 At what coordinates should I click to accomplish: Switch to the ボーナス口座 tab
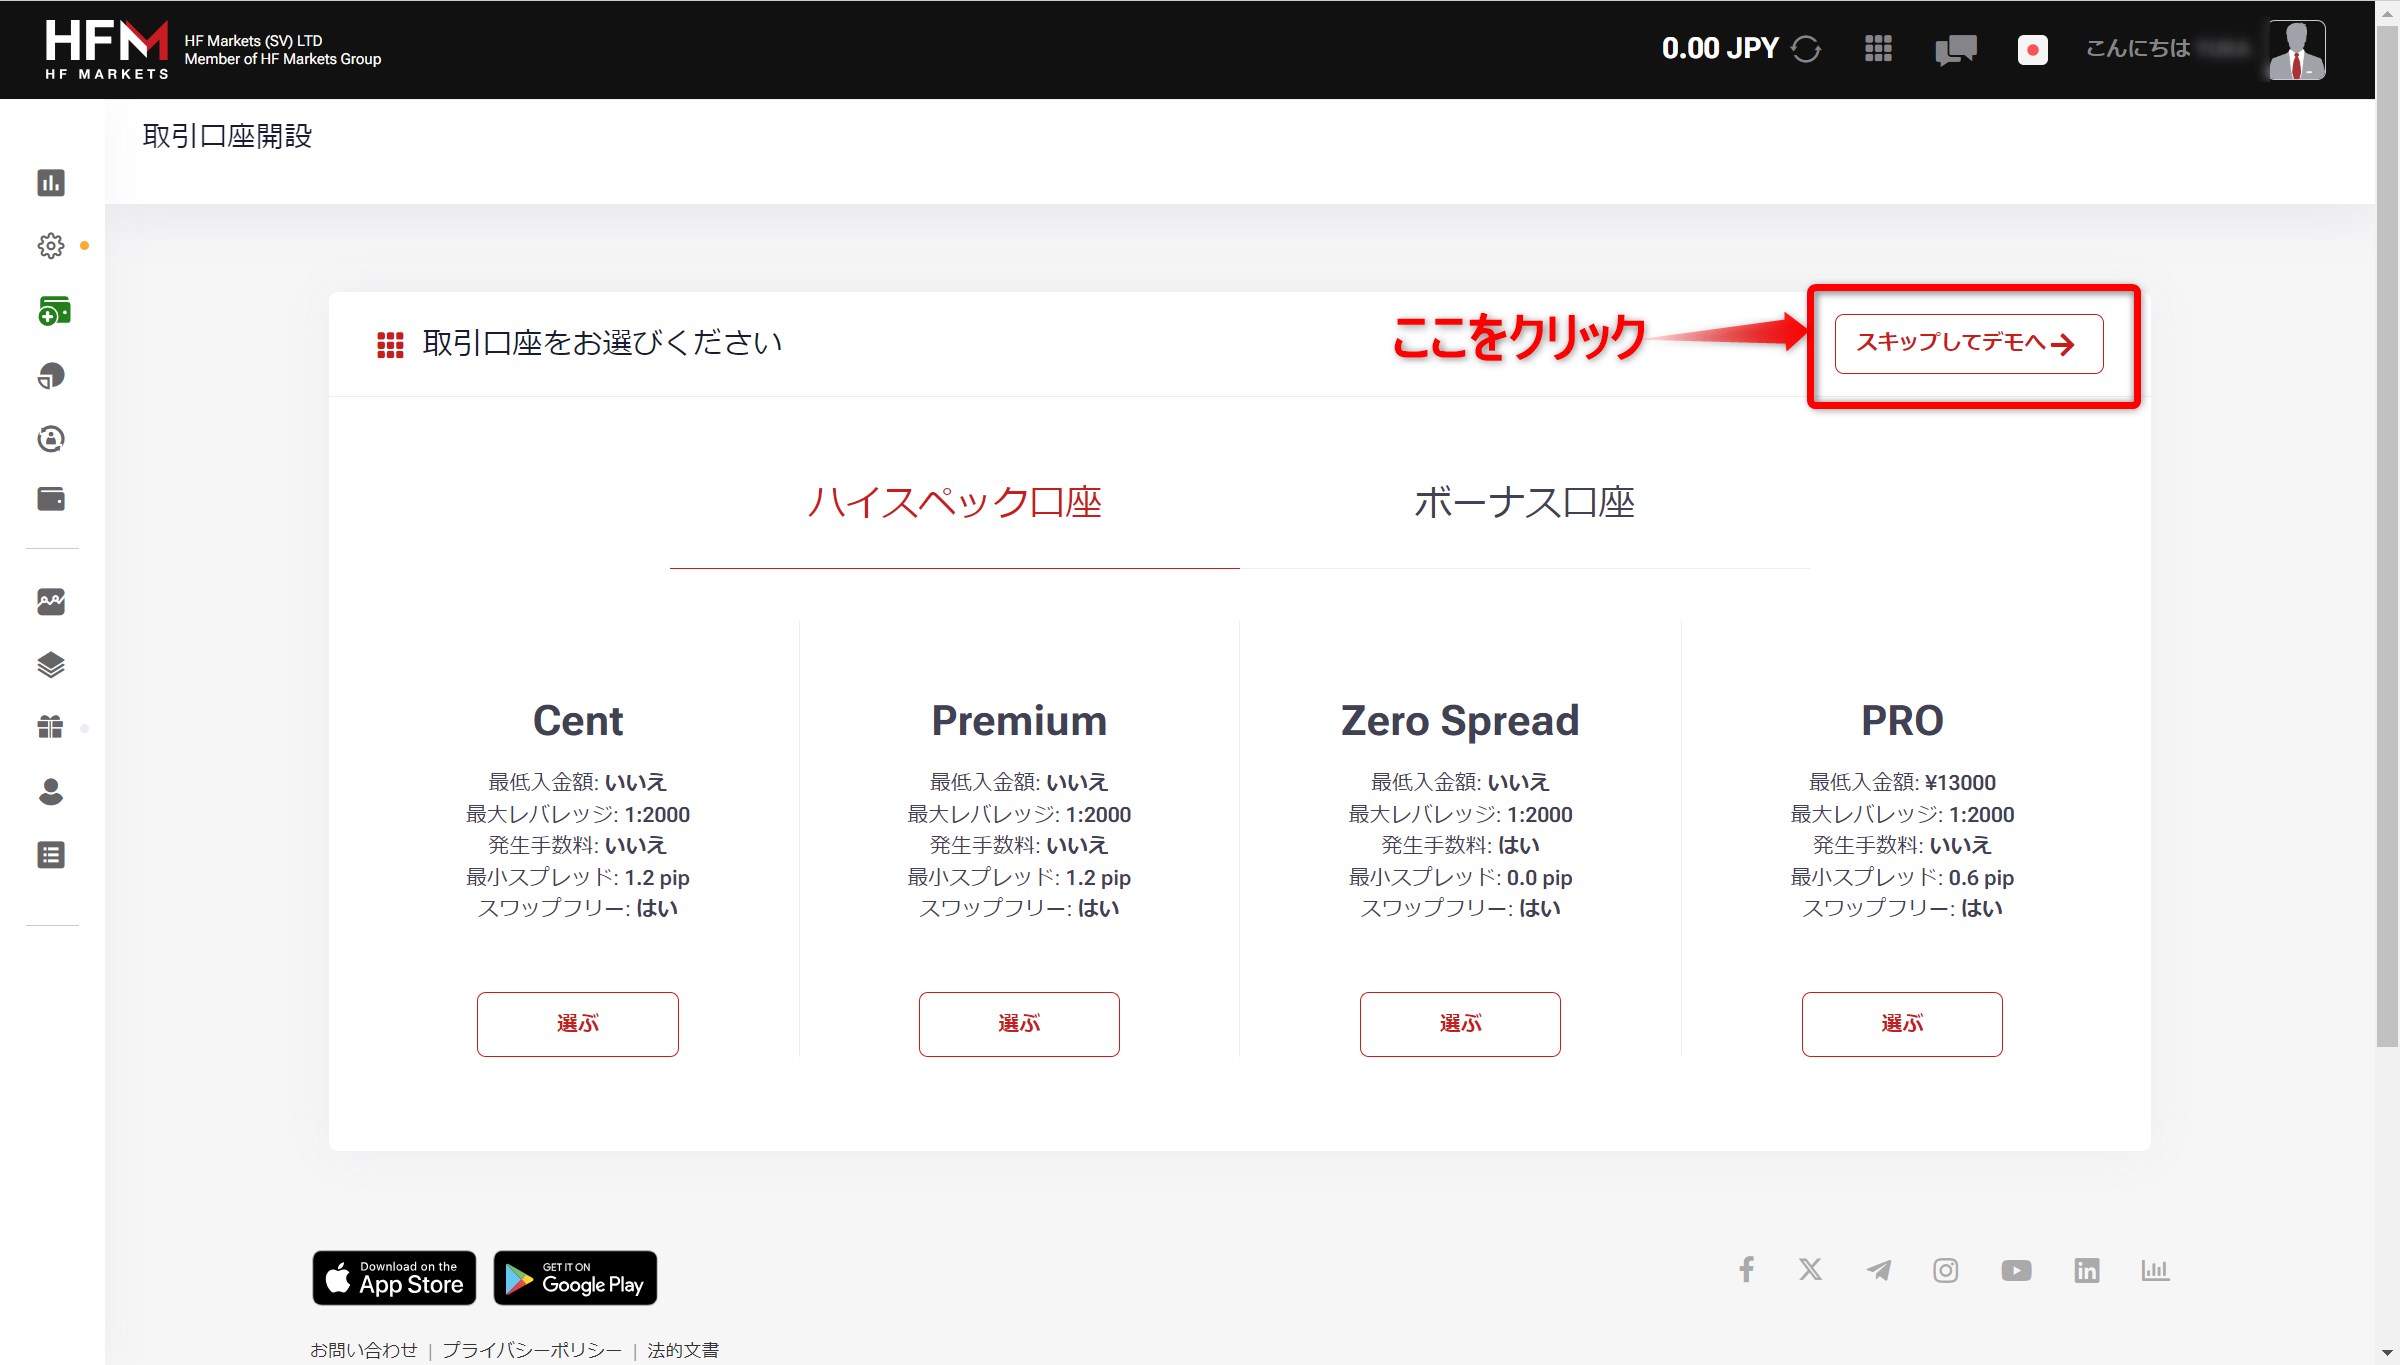tap(1524, 503)
